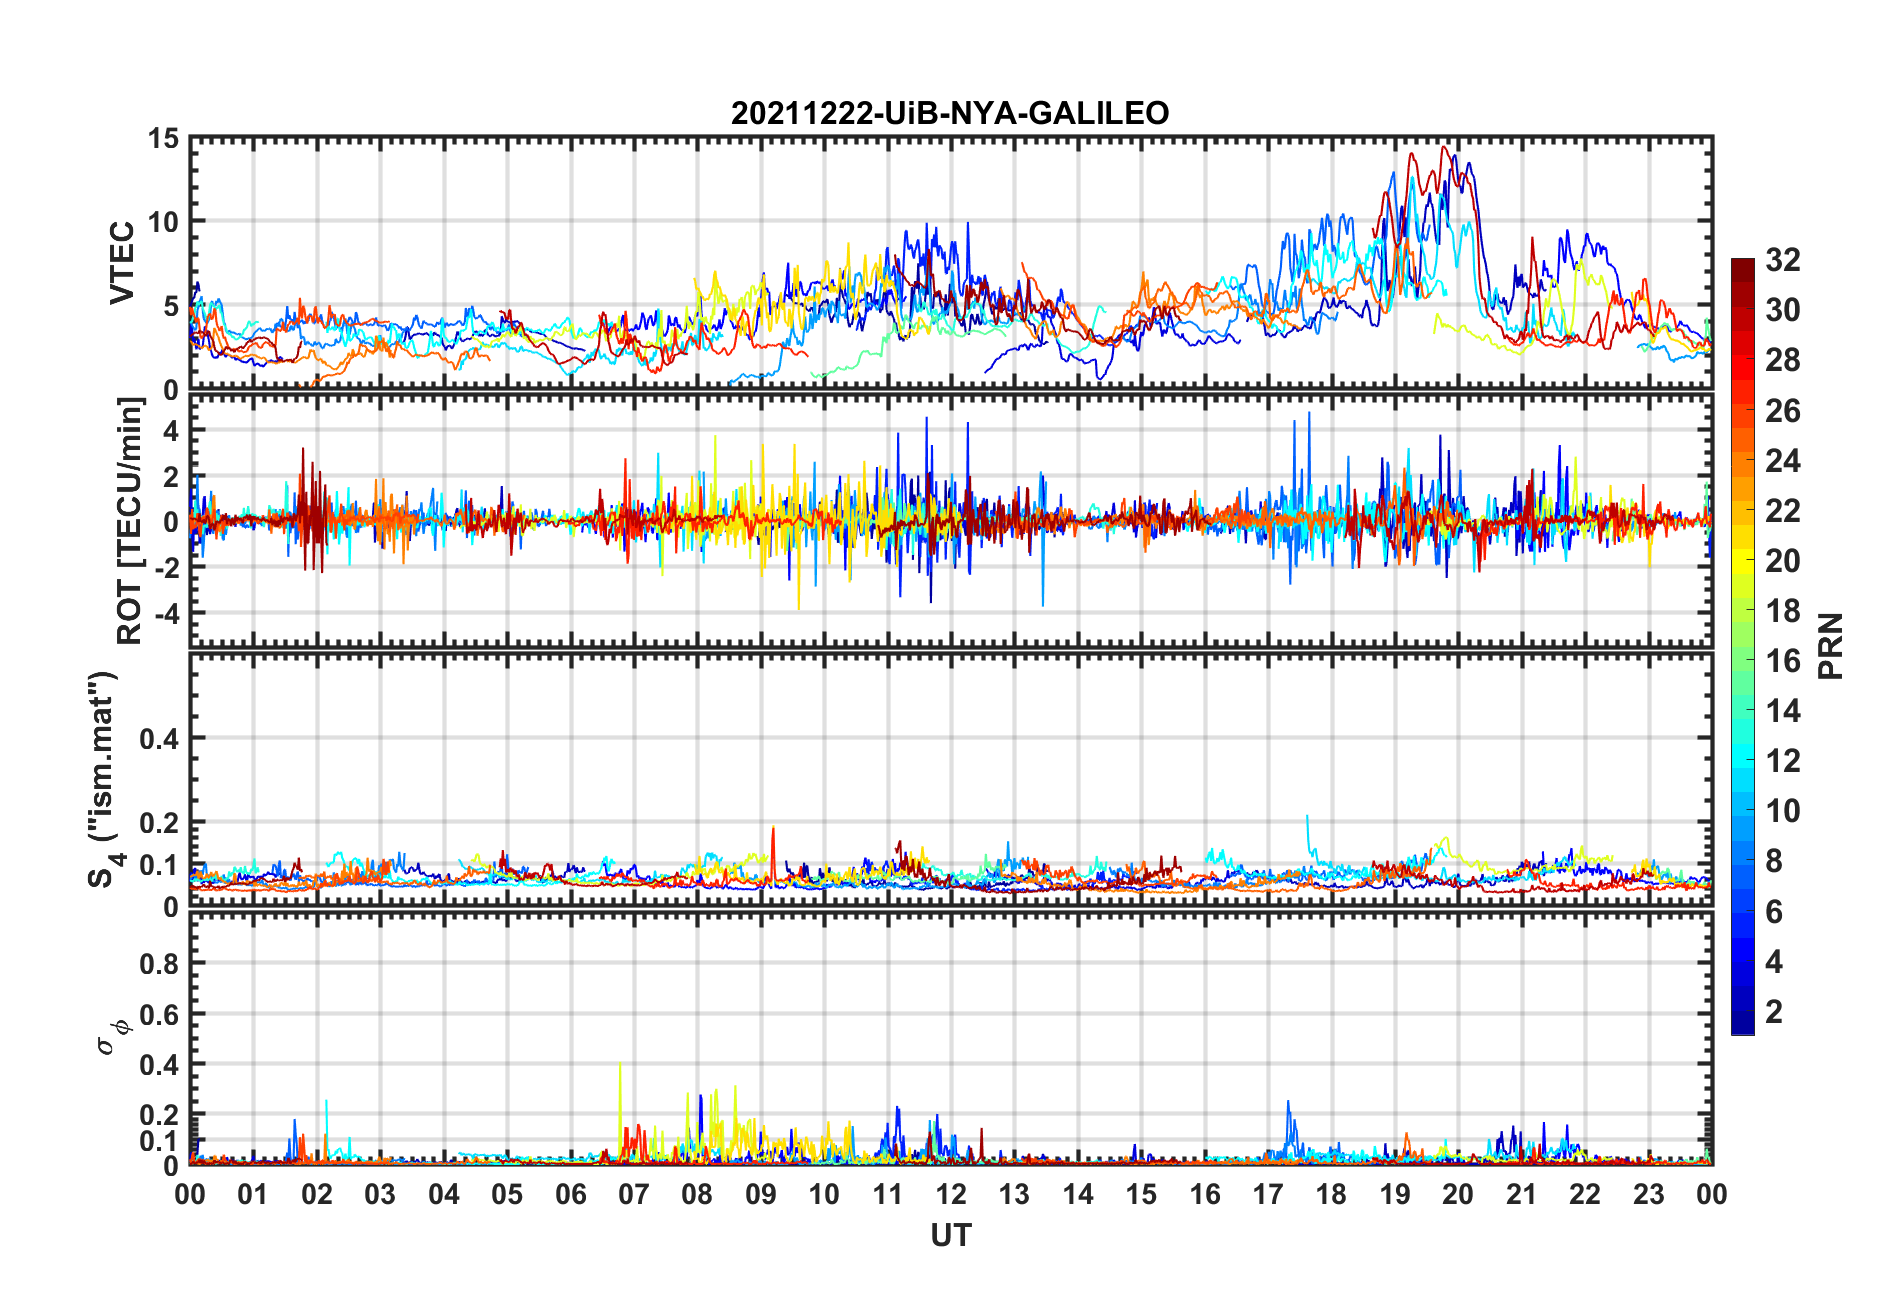Select the 0.4 tick on S4 axis
Image resolution: width=1902 pixels, height=1292 pixels.
click(x=160, y=739)
